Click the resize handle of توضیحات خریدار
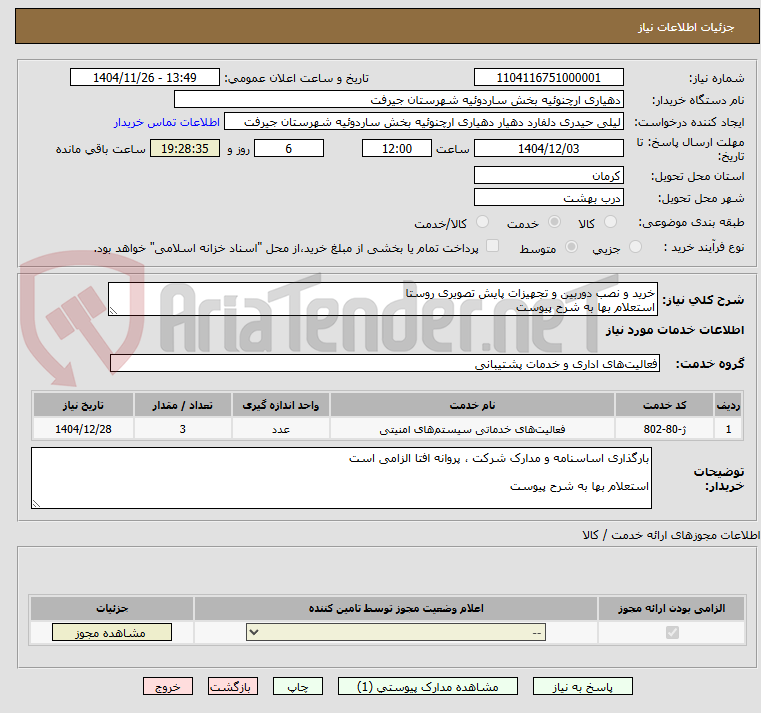The width and height of the screenshot is (761, 713). coord(36,504)
